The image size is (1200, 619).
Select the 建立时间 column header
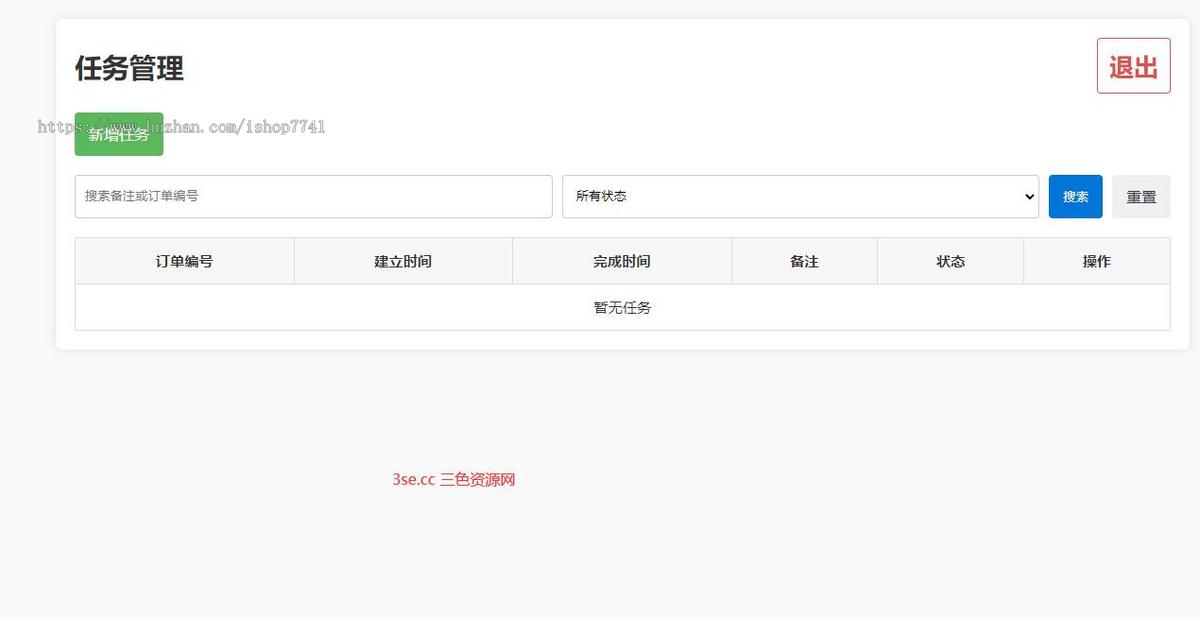[x=403, y=261]
